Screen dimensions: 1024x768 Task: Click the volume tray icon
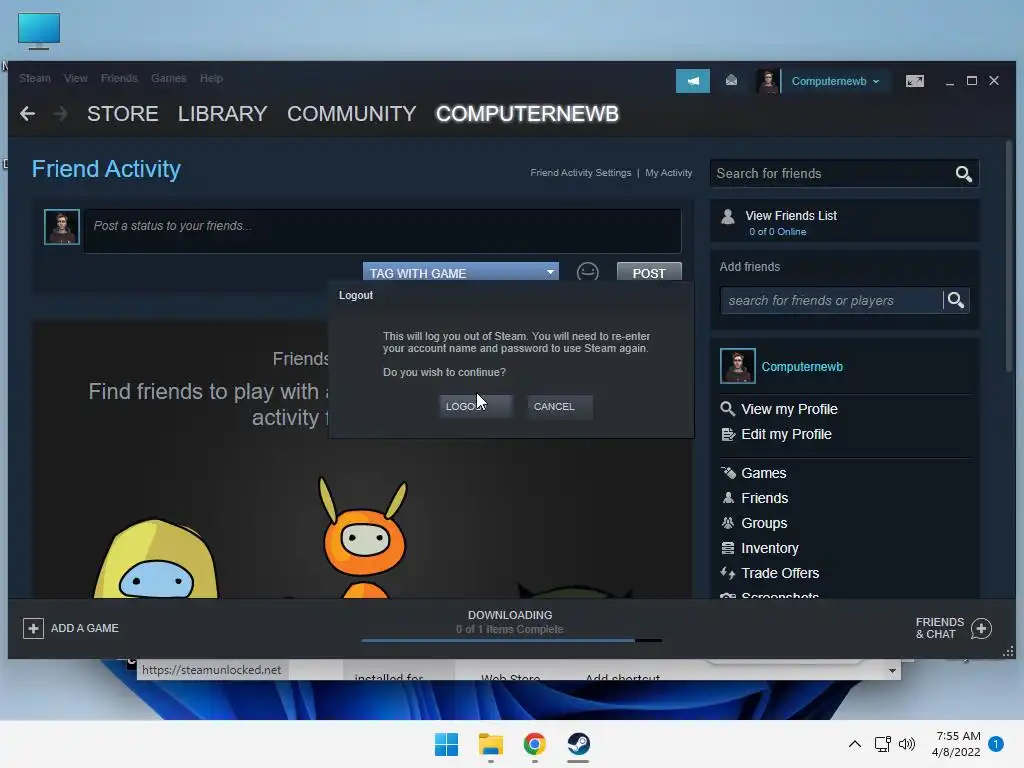coord(907,744)
